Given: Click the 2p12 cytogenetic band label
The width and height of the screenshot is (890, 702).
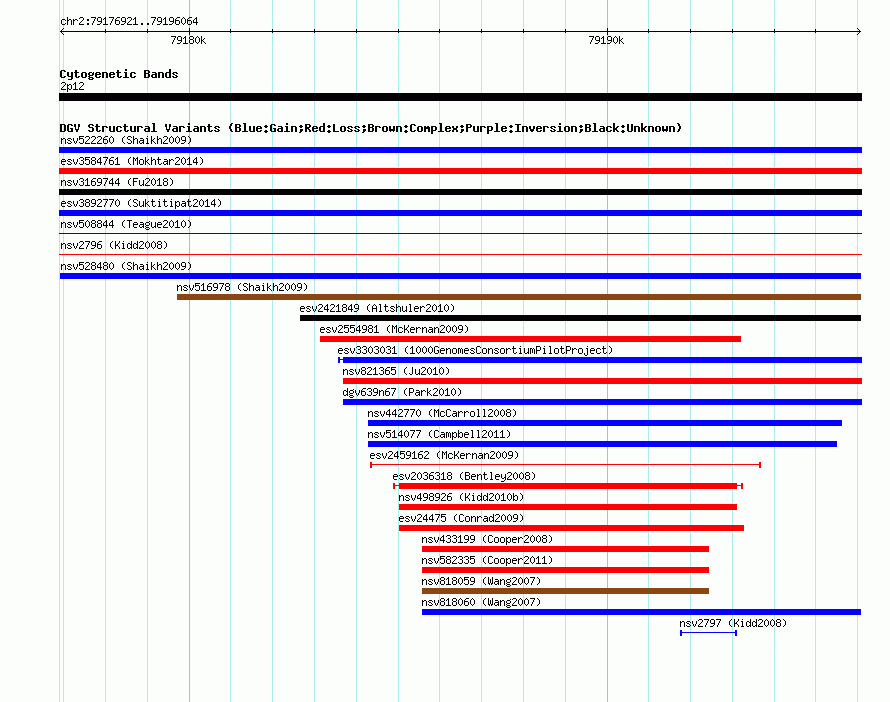Looking at the screenshot, I should click(72, 86).
